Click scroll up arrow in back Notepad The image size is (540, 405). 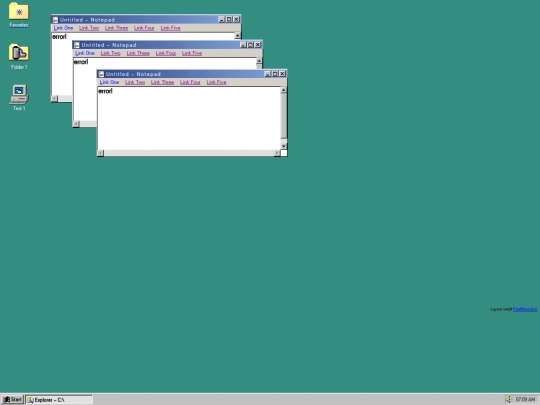238,36
